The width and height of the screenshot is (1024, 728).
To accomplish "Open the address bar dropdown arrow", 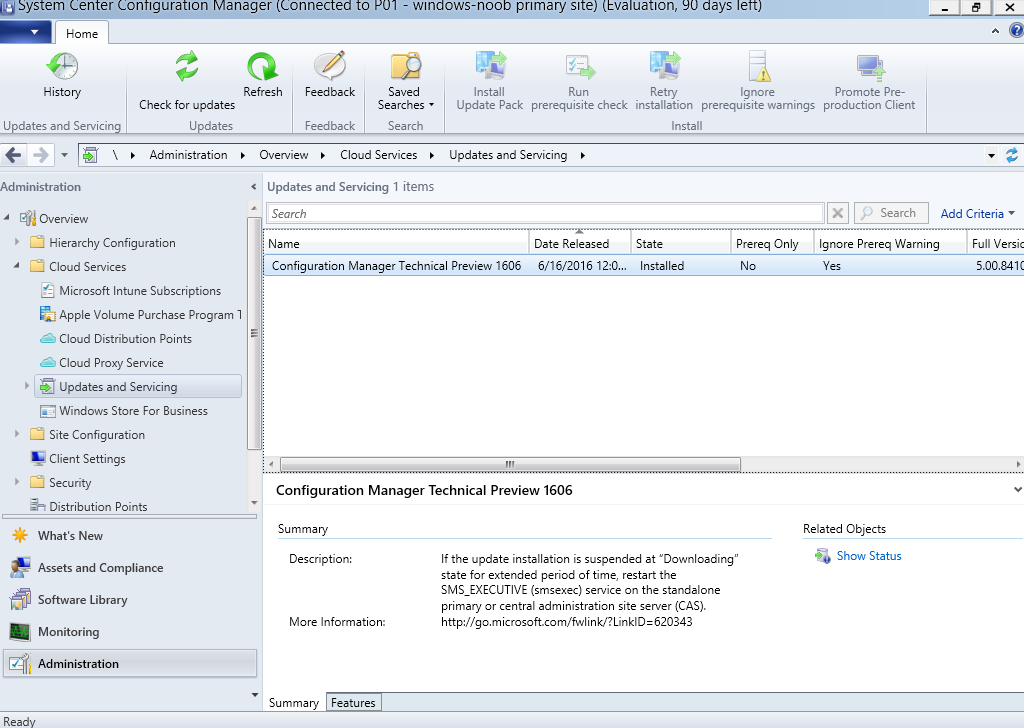I will [x=991, y=155].
